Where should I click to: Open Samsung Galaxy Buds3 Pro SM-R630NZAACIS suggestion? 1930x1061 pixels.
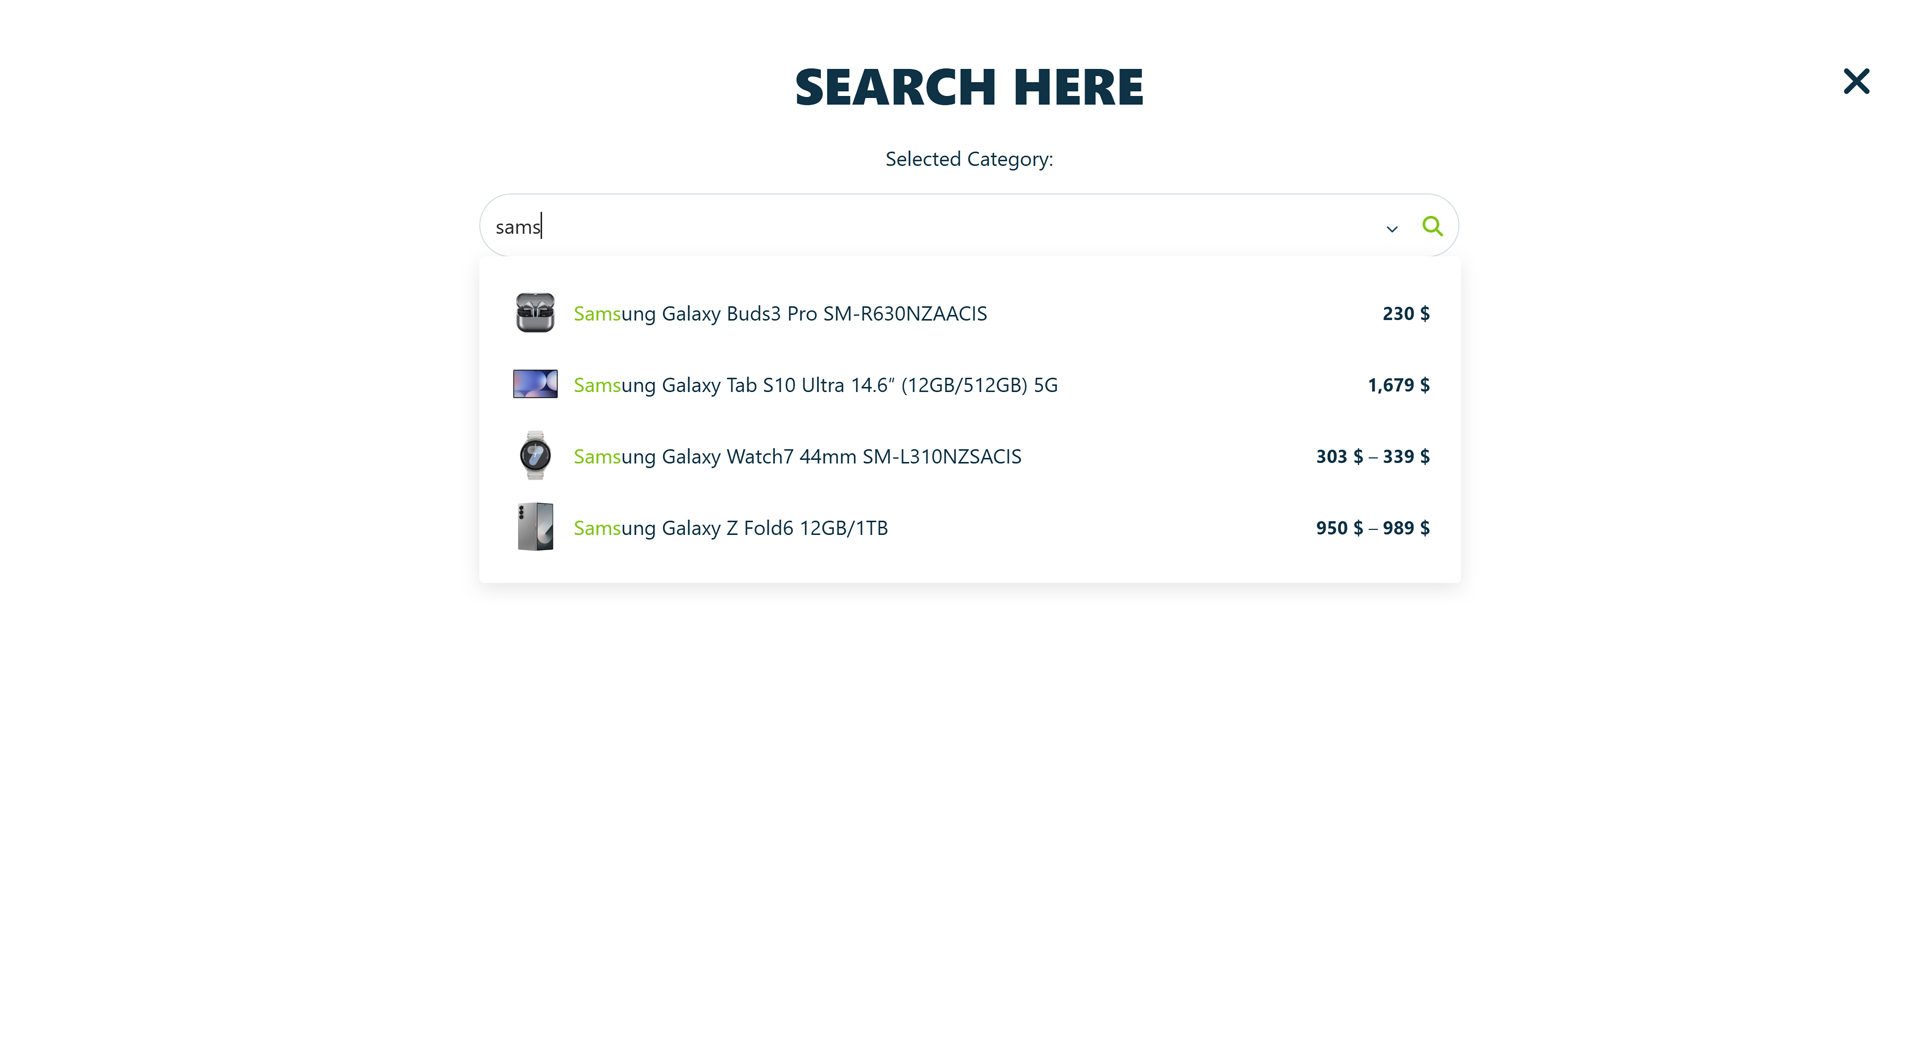pos(780,314)
